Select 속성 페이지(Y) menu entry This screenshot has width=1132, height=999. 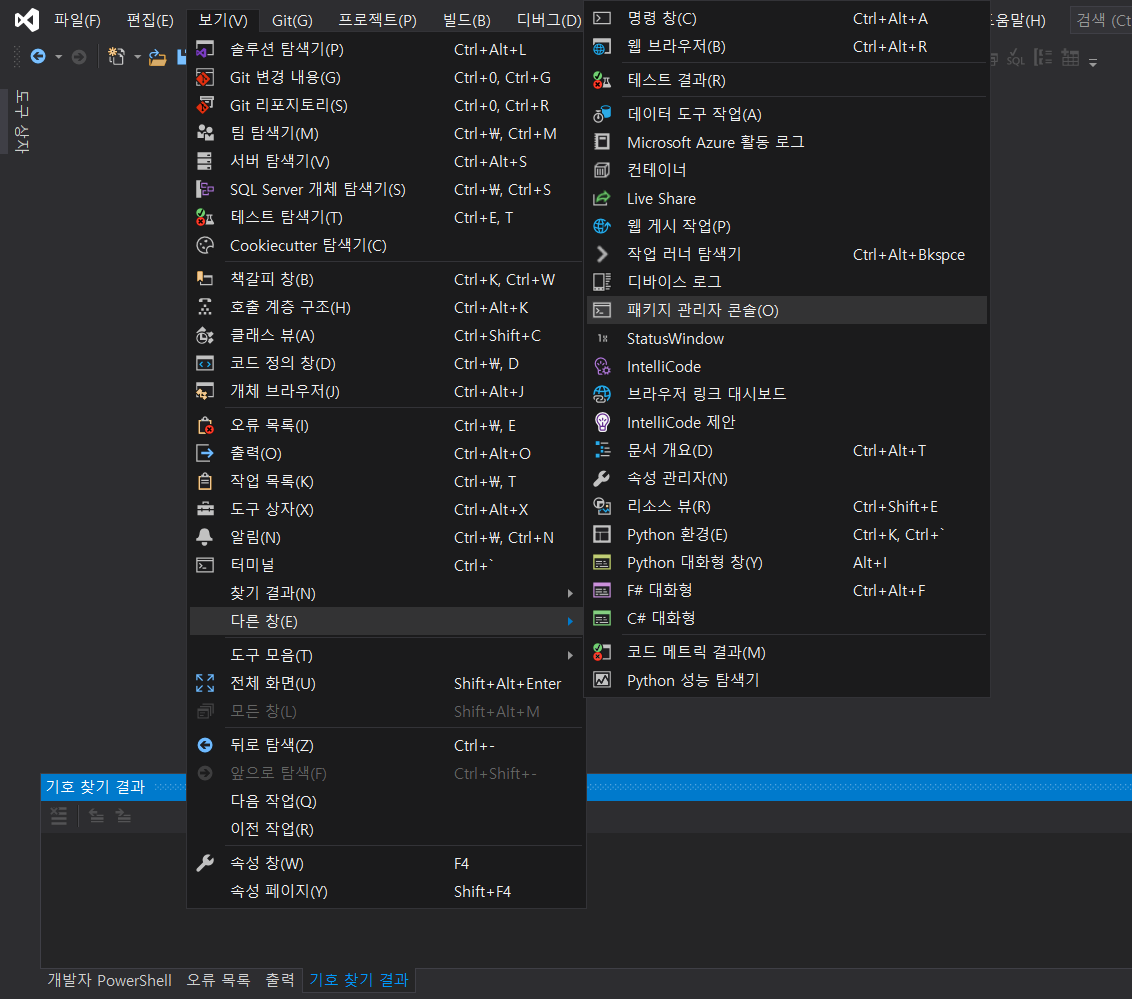pyautogui.click(x=386, y=891)
